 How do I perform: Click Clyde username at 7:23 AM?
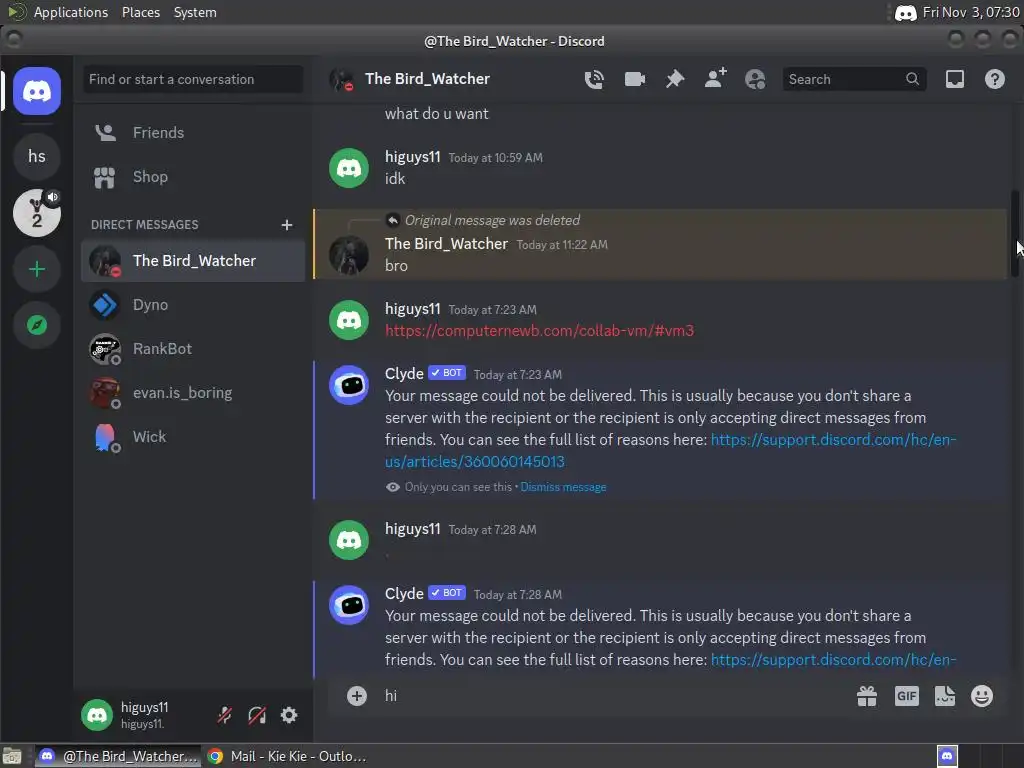pos(404,374)
